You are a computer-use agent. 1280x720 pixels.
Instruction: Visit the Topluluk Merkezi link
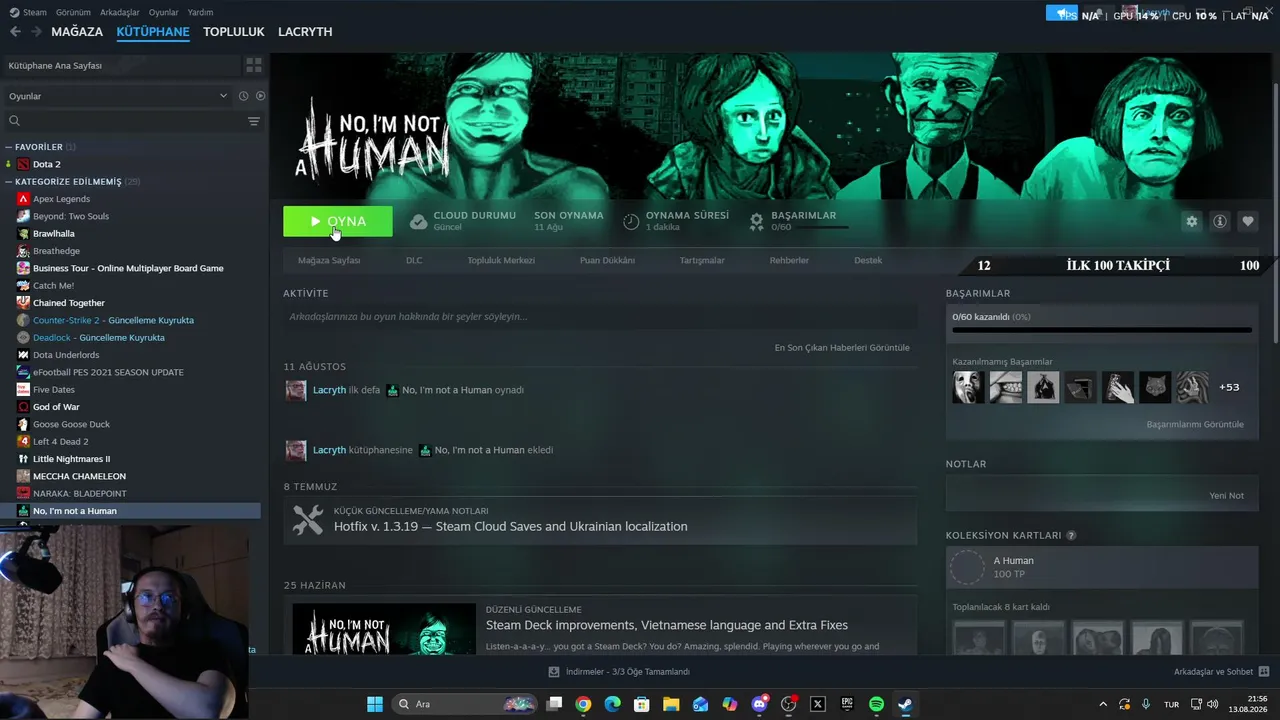pyautogui.click(x=501, y=260)
